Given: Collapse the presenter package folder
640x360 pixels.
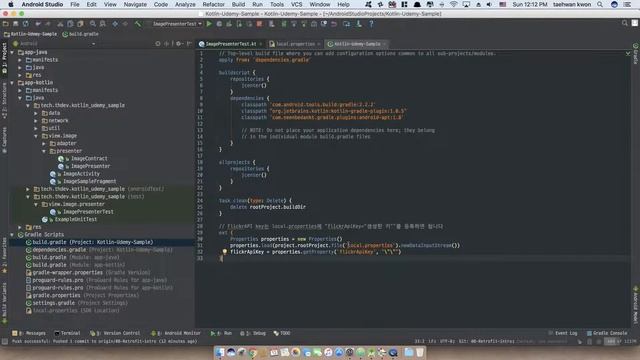Looking at the screenshot, I should pos(44,151).
